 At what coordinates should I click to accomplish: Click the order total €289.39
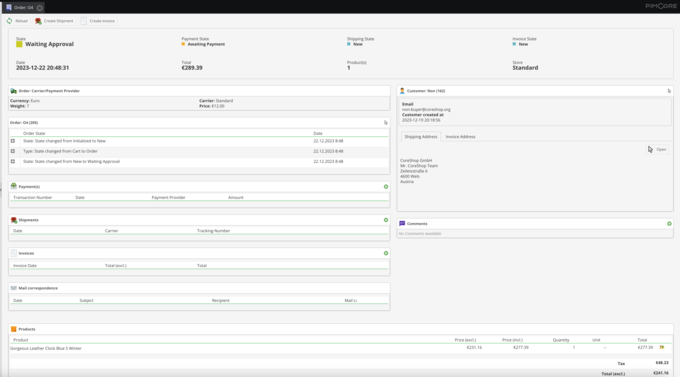[x=192, y=68]
